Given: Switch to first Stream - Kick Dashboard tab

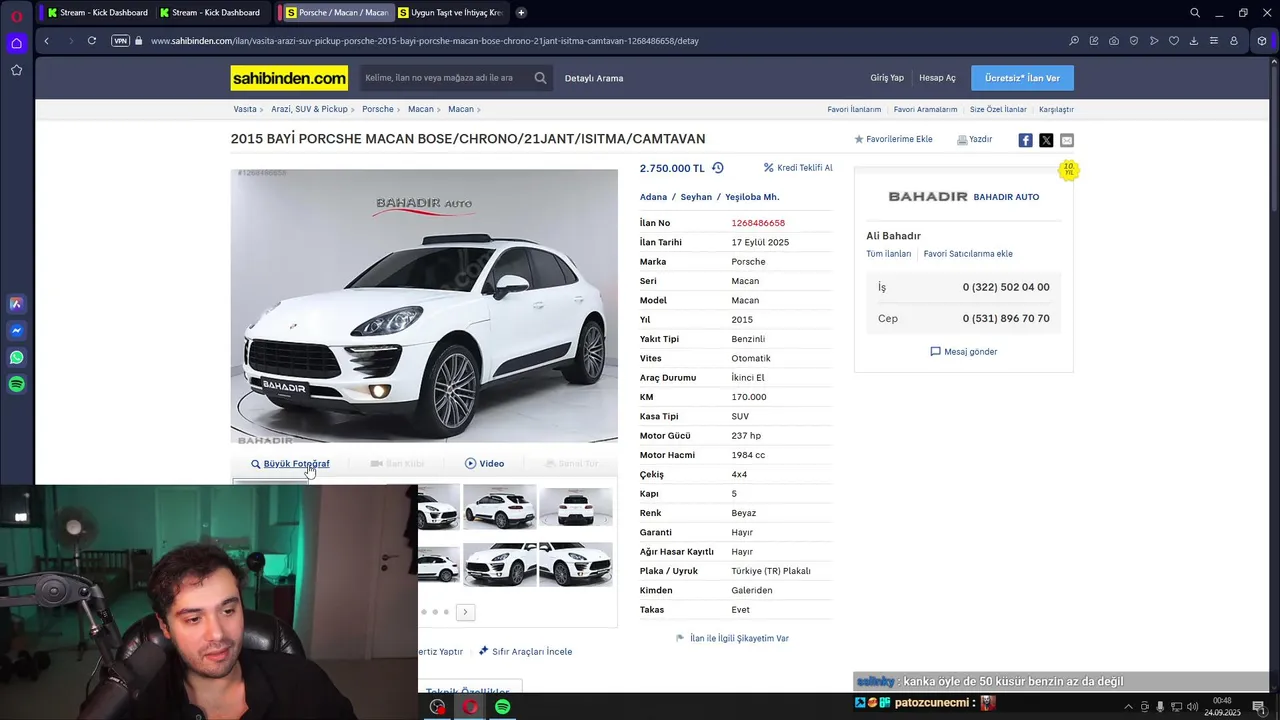Looking at the screenshot, I should 97,13.
